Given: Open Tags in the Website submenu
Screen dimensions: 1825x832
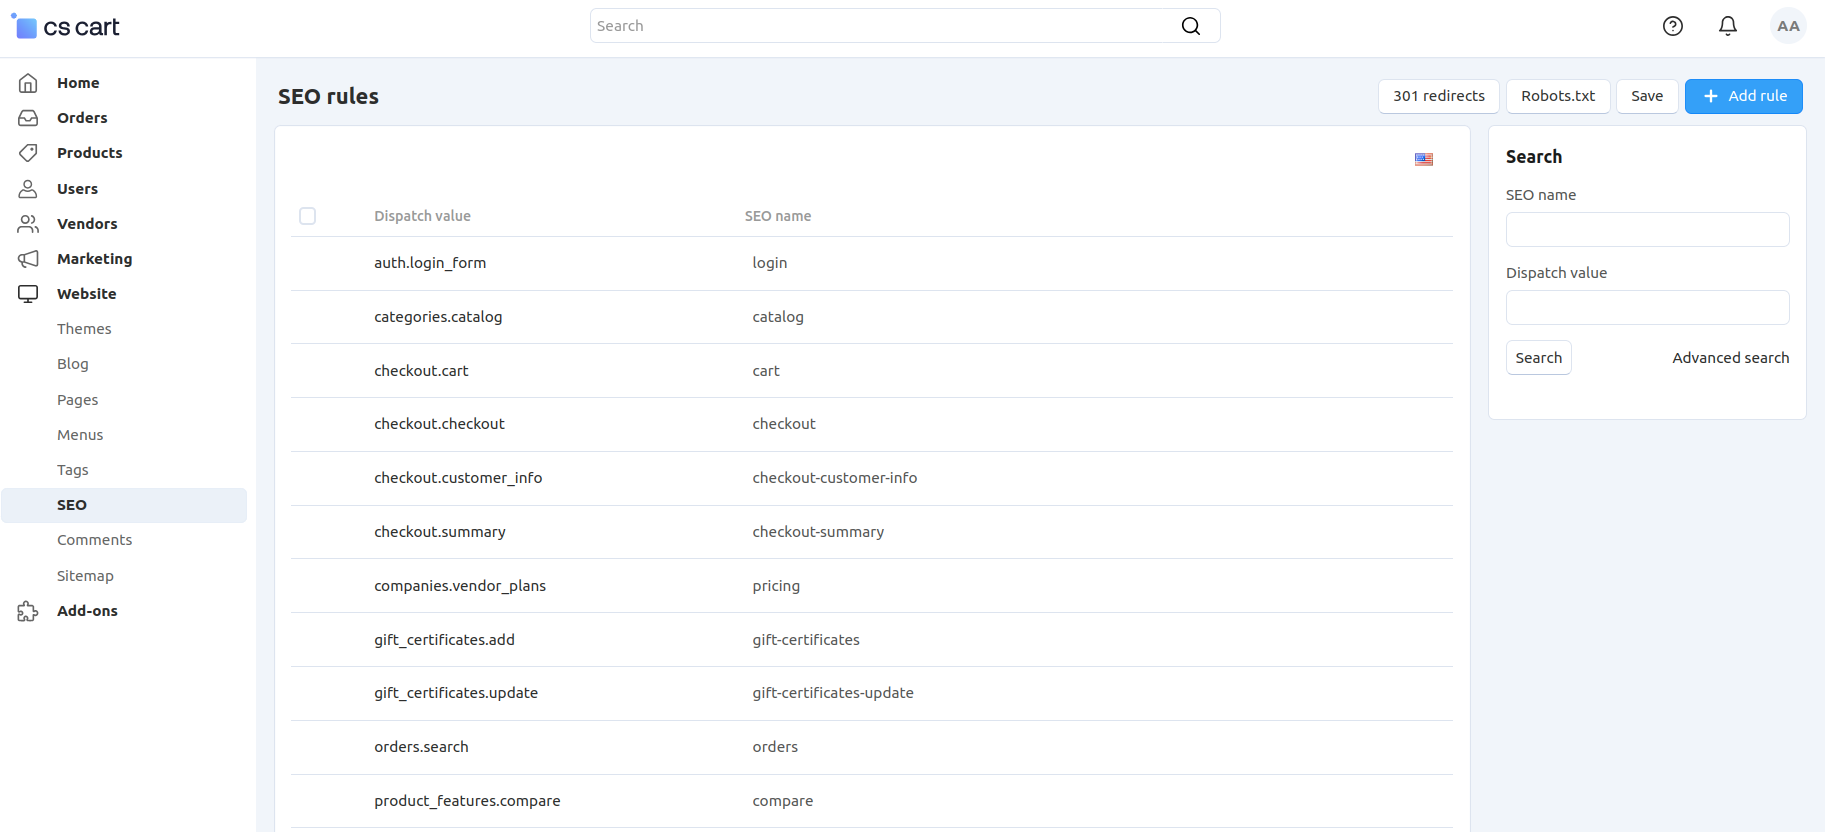Looking at the screenshot, I should (73, 470).
